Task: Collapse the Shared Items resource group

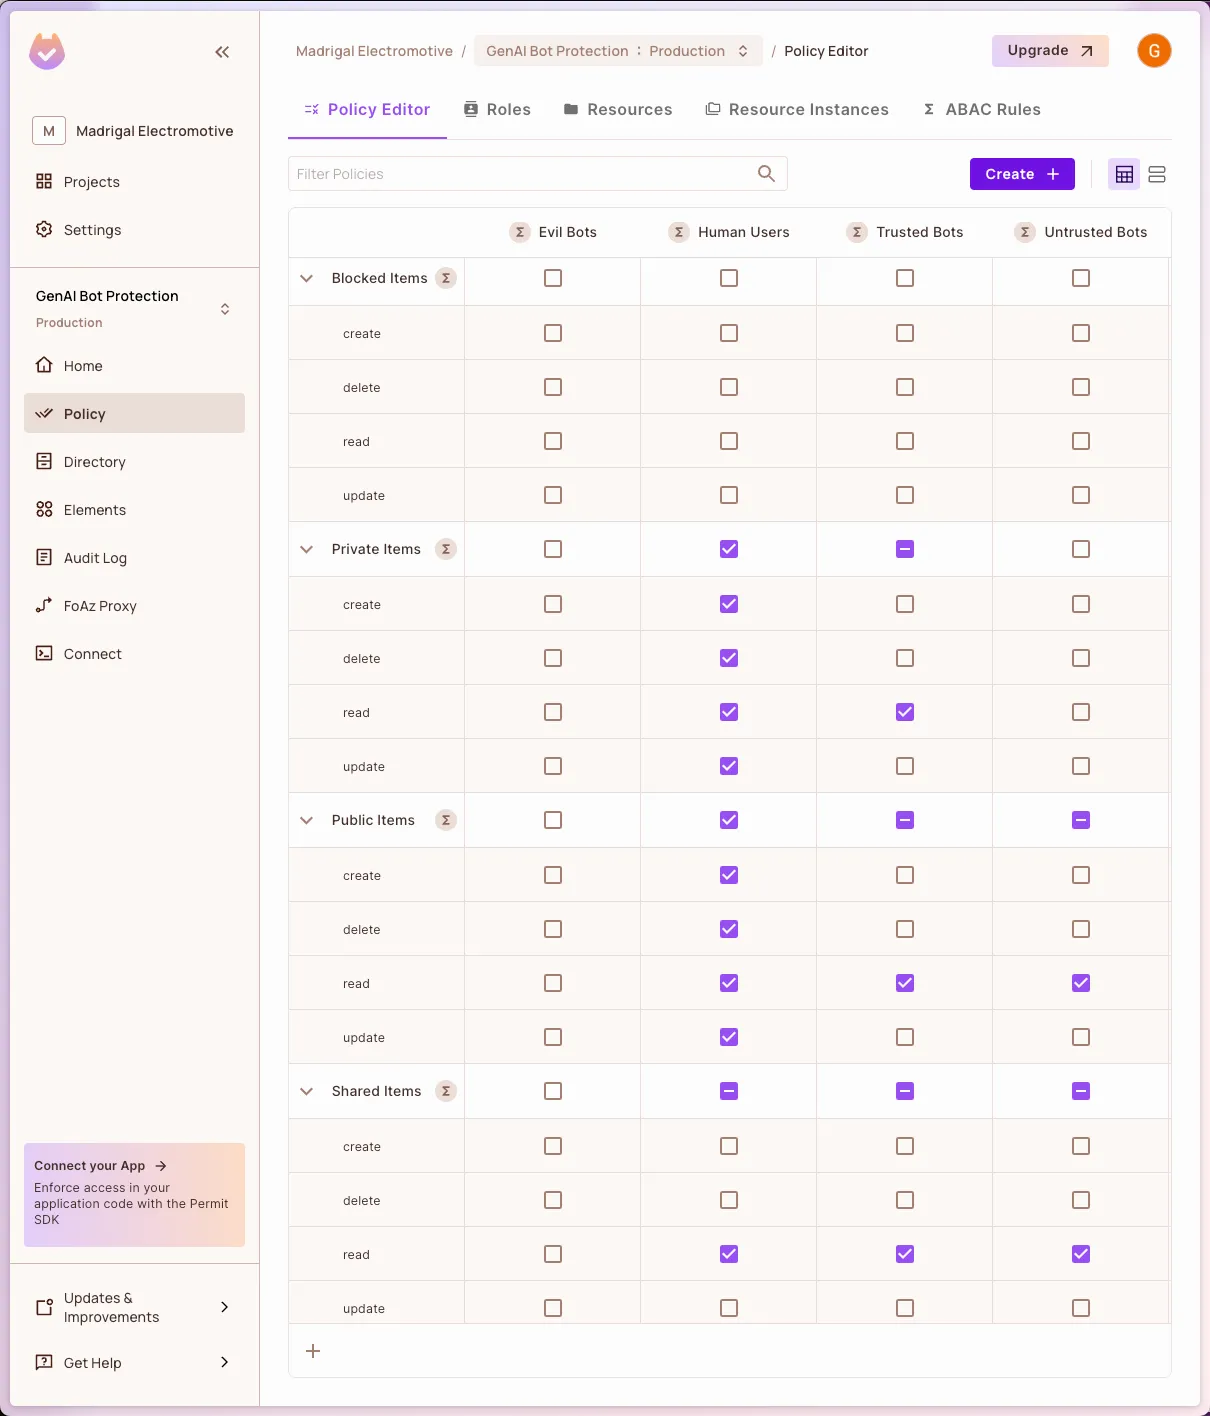Action: [x=307, y=1091]
